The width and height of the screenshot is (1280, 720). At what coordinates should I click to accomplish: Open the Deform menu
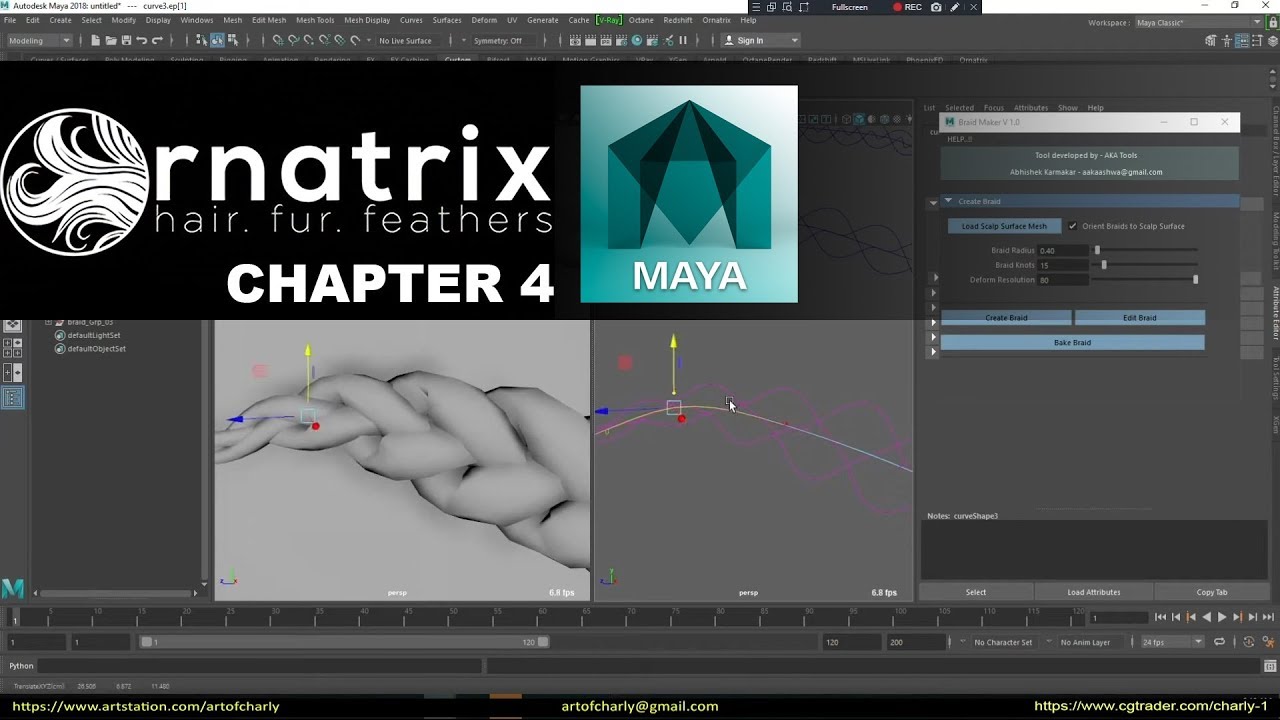click(484, 20)
